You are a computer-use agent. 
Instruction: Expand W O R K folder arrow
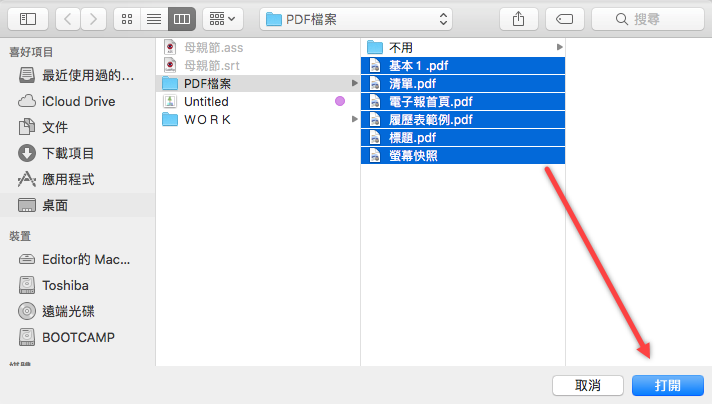click(x=355, y=119)
